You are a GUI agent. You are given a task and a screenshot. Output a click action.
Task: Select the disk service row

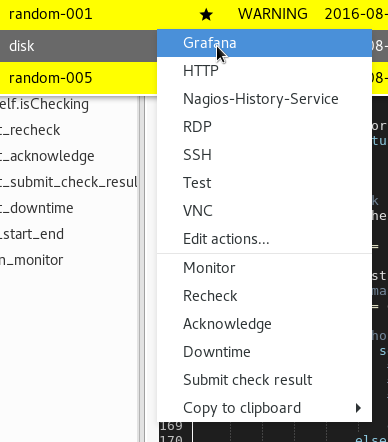[78, 46]
